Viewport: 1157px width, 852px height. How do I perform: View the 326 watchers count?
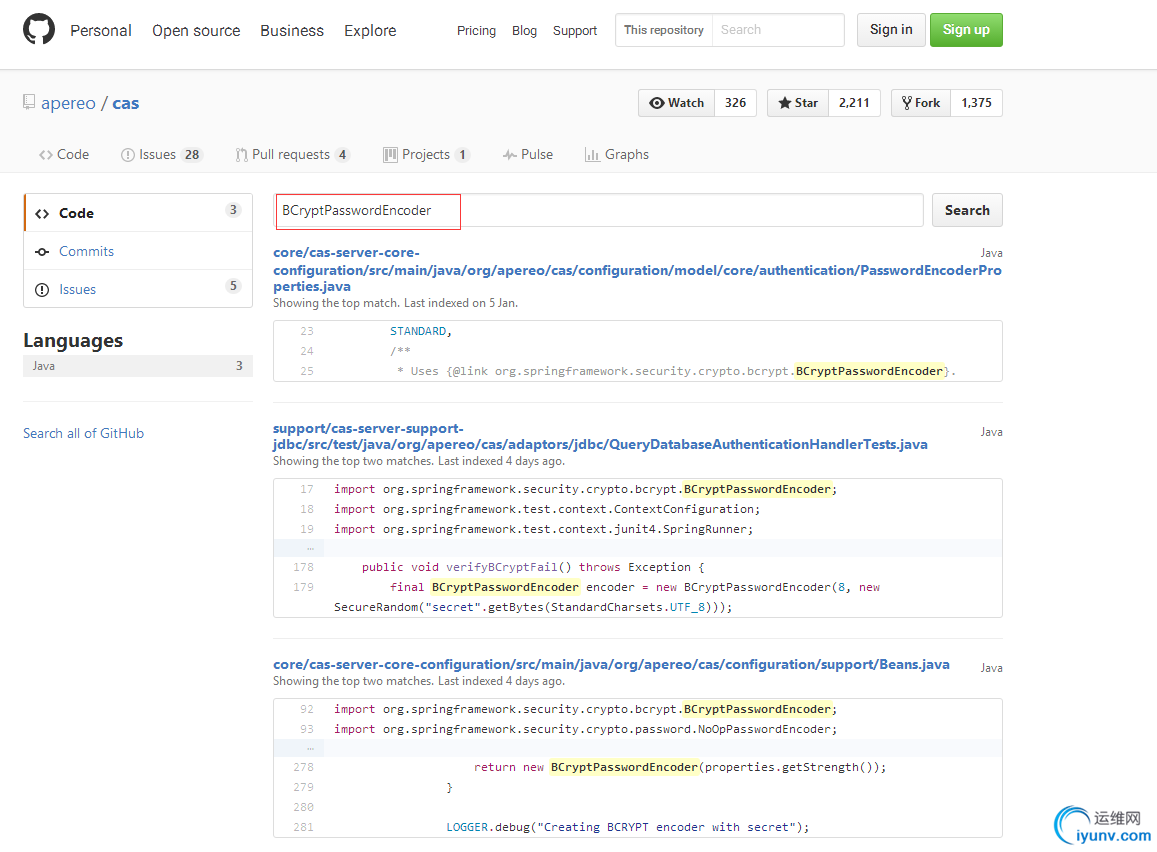pos(735,103)
